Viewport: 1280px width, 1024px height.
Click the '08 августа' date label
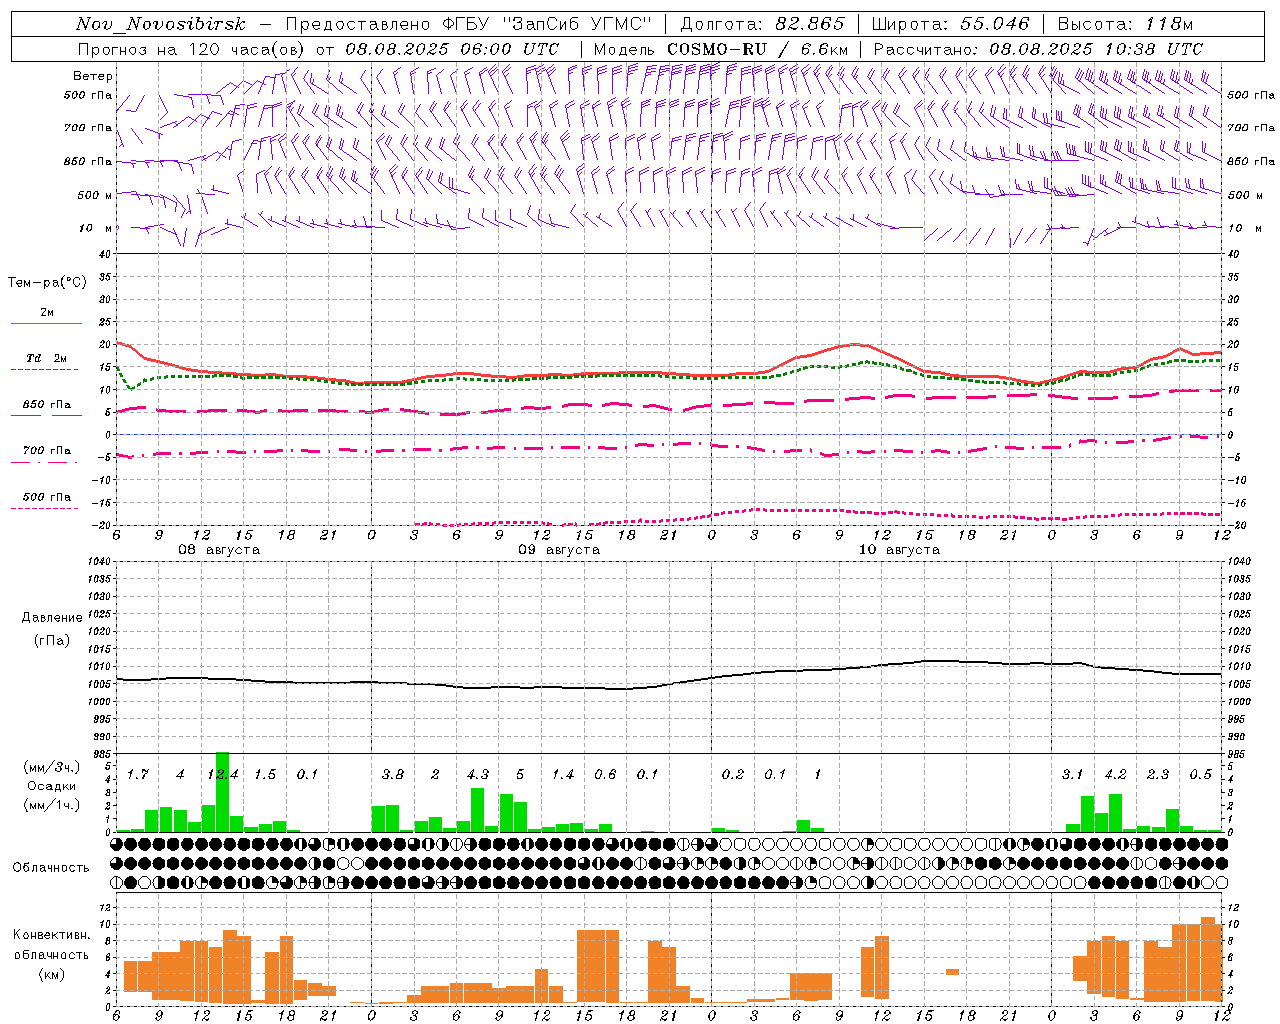click(x=219, y=550)
